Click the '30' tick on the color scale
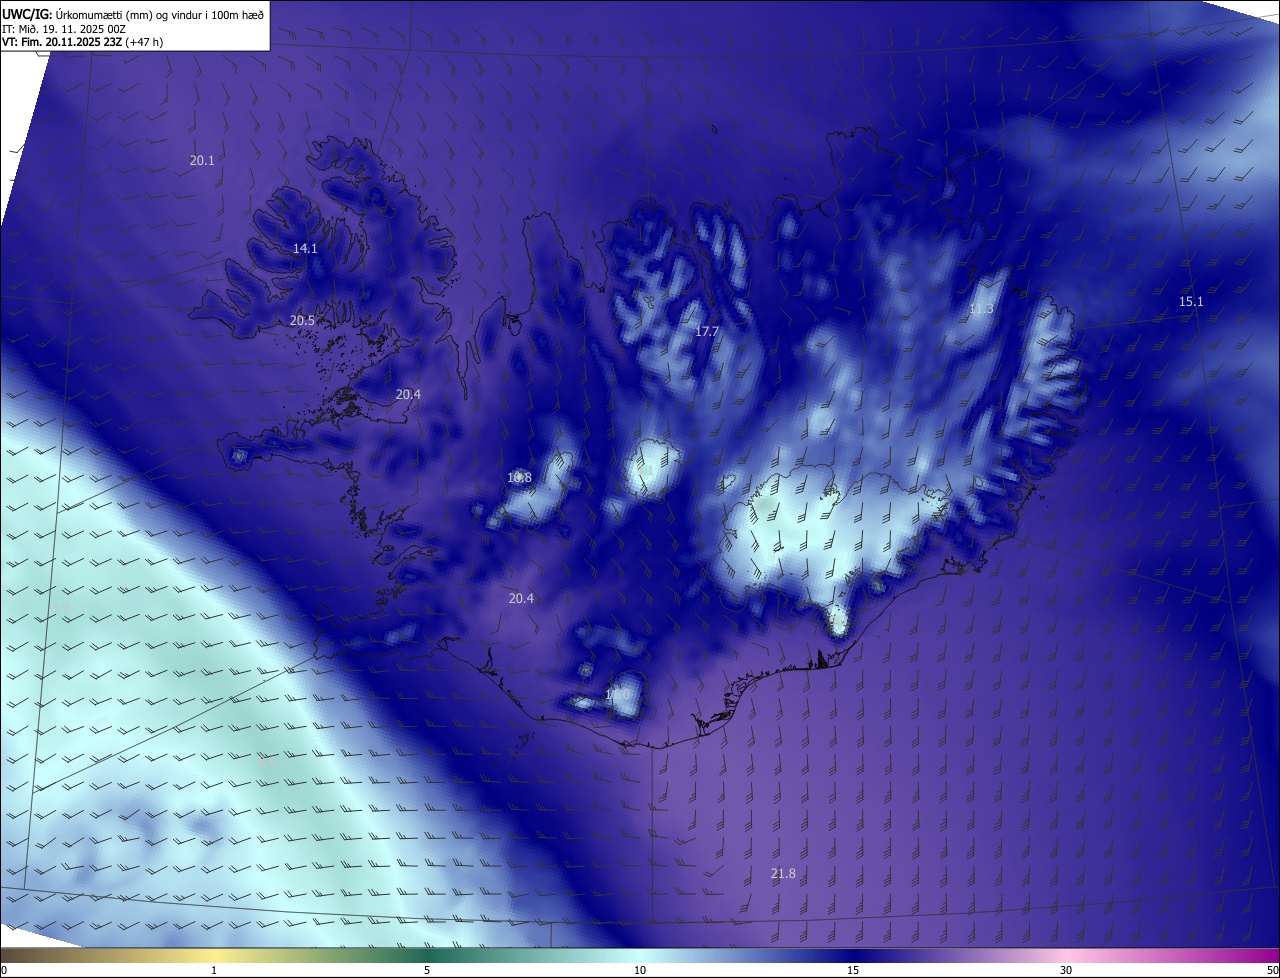This screenshot has height=978, width=1280. tap(1066, 970)
